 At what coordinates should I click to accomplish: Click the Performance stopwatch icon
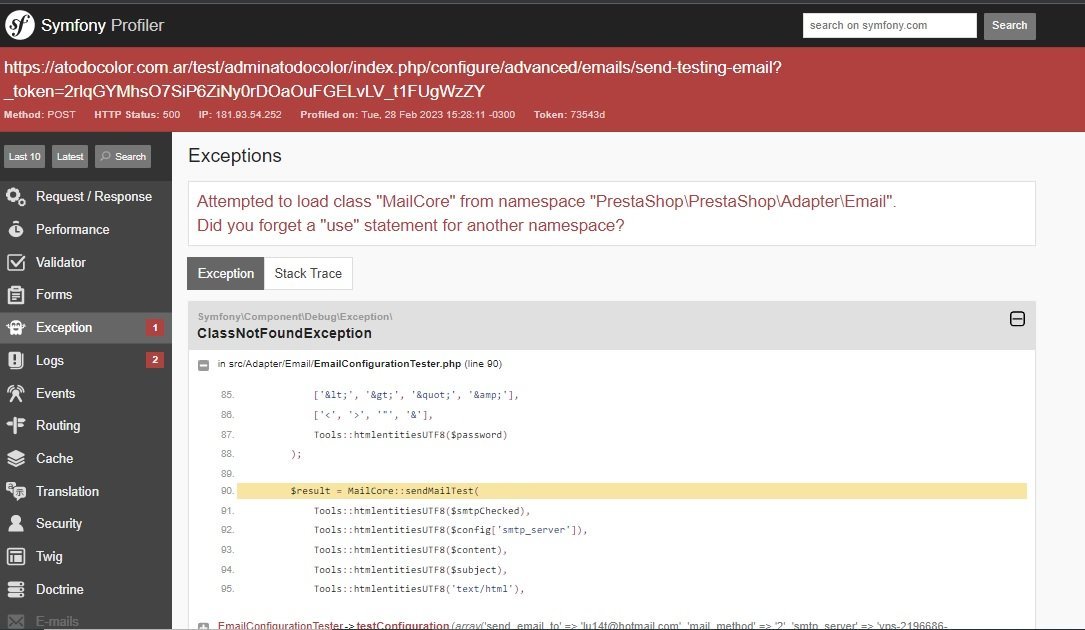point(16,229)
